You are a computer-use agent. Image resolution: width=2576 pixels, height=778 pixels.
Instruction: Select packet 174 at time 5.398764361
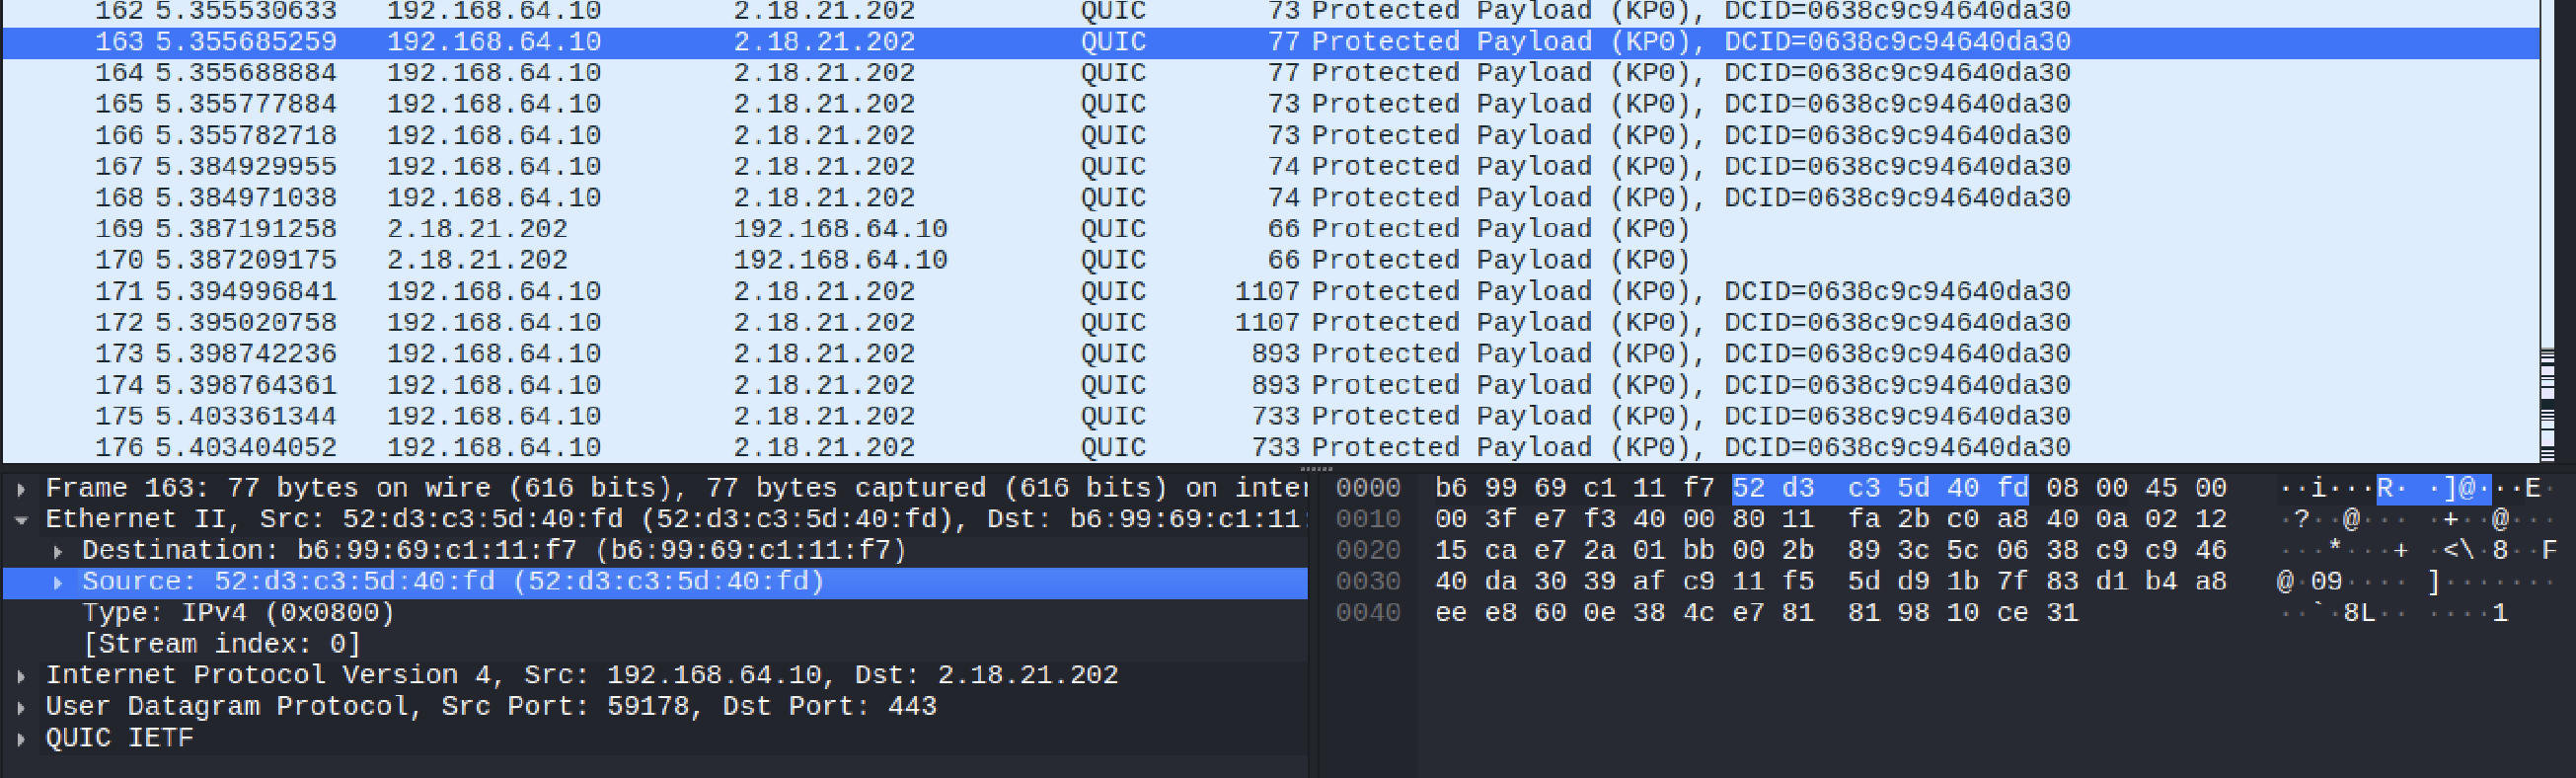coord(1270,385)
